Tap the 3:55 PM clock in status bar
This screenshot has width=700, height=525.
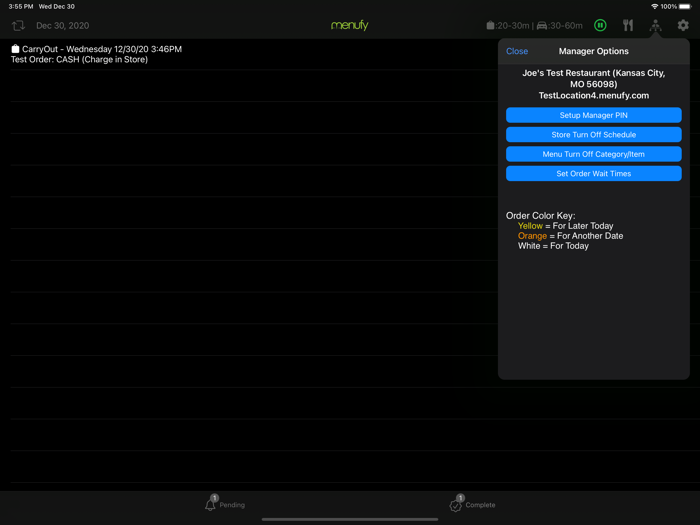click(21, 7)
